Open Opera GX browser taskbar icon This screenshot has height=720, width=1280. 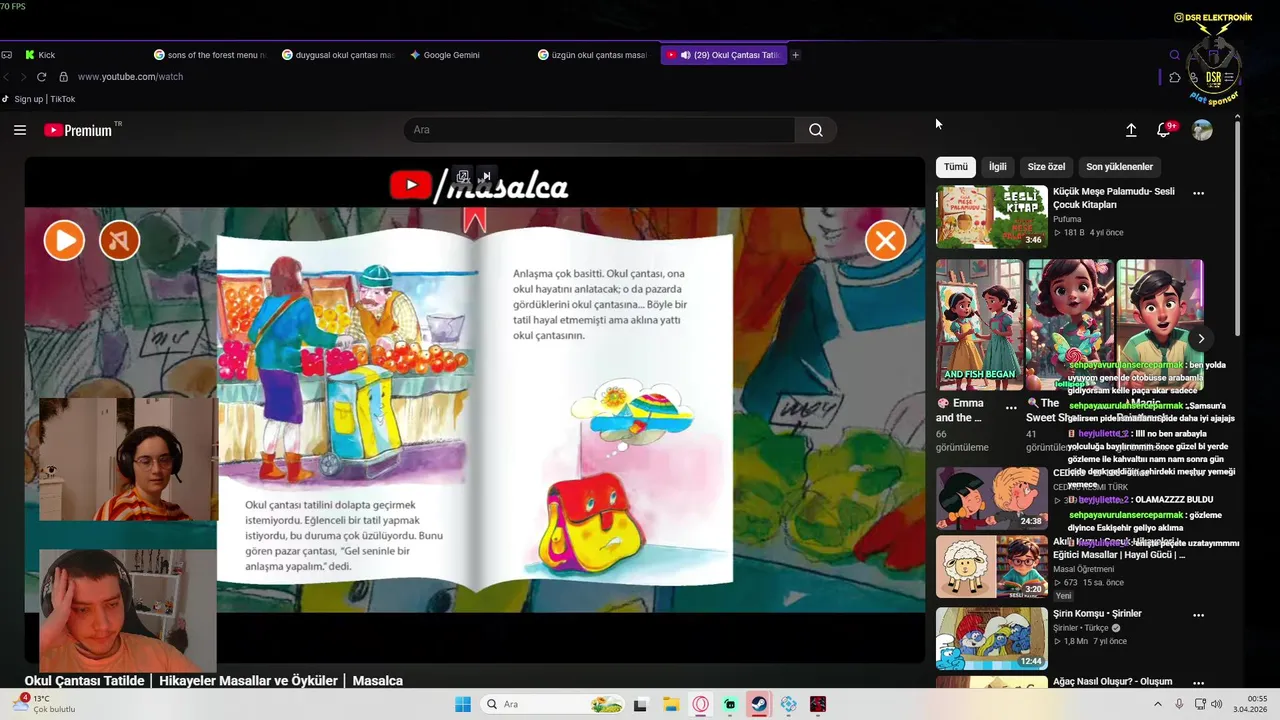point(700,704)
